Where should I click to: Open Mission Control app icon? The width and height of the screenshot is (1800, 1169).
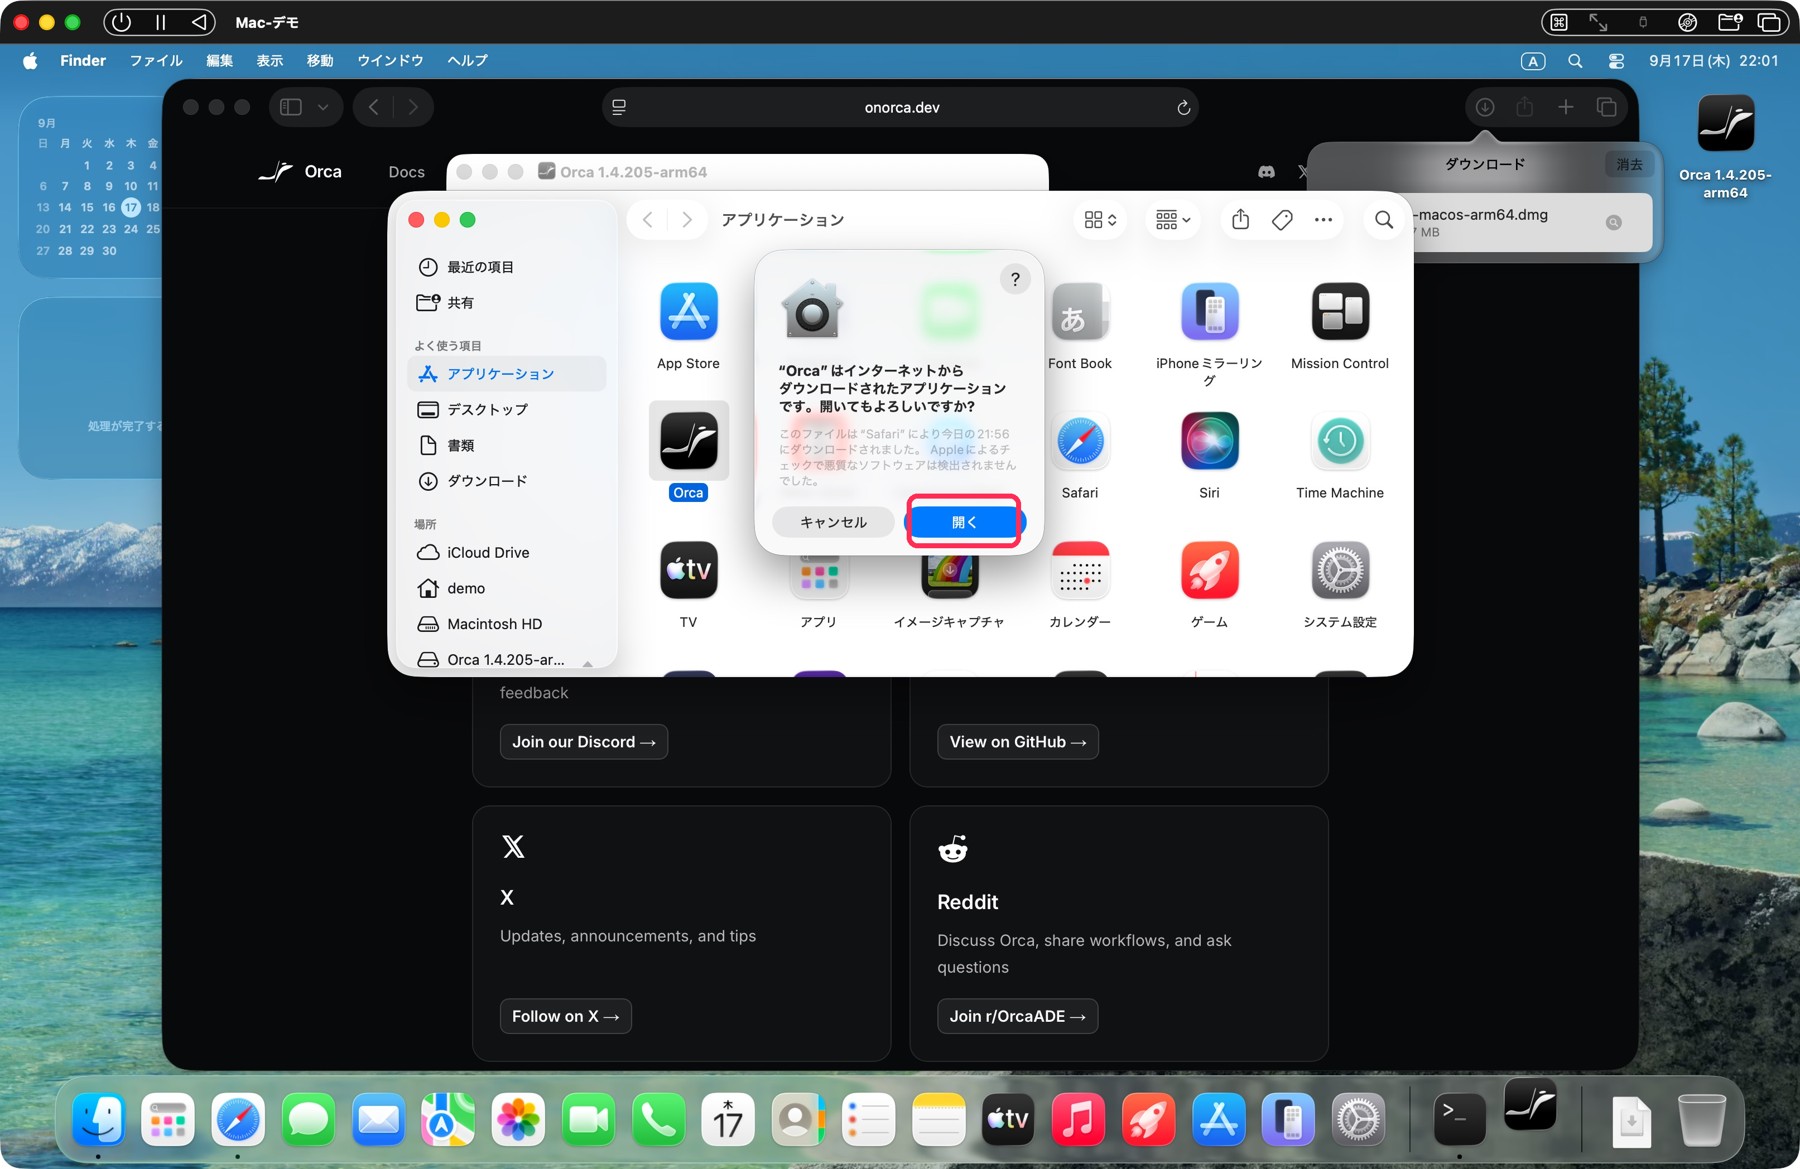(1340, 311)
